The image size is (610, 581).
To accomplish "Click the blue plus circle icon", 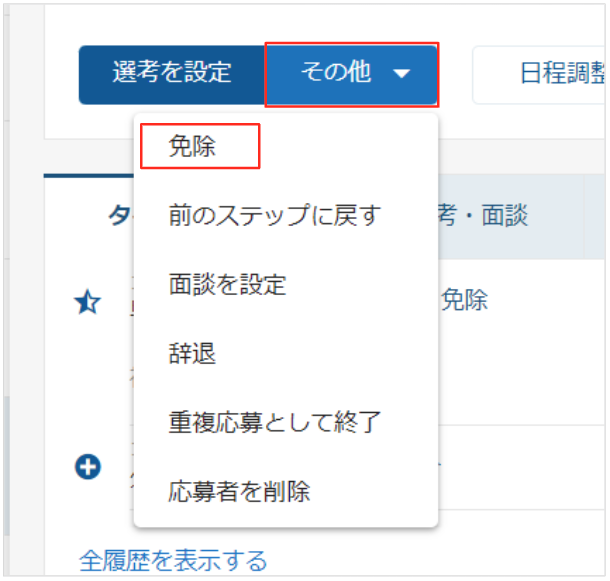I will pyautogui.click(x=88, y=466).
